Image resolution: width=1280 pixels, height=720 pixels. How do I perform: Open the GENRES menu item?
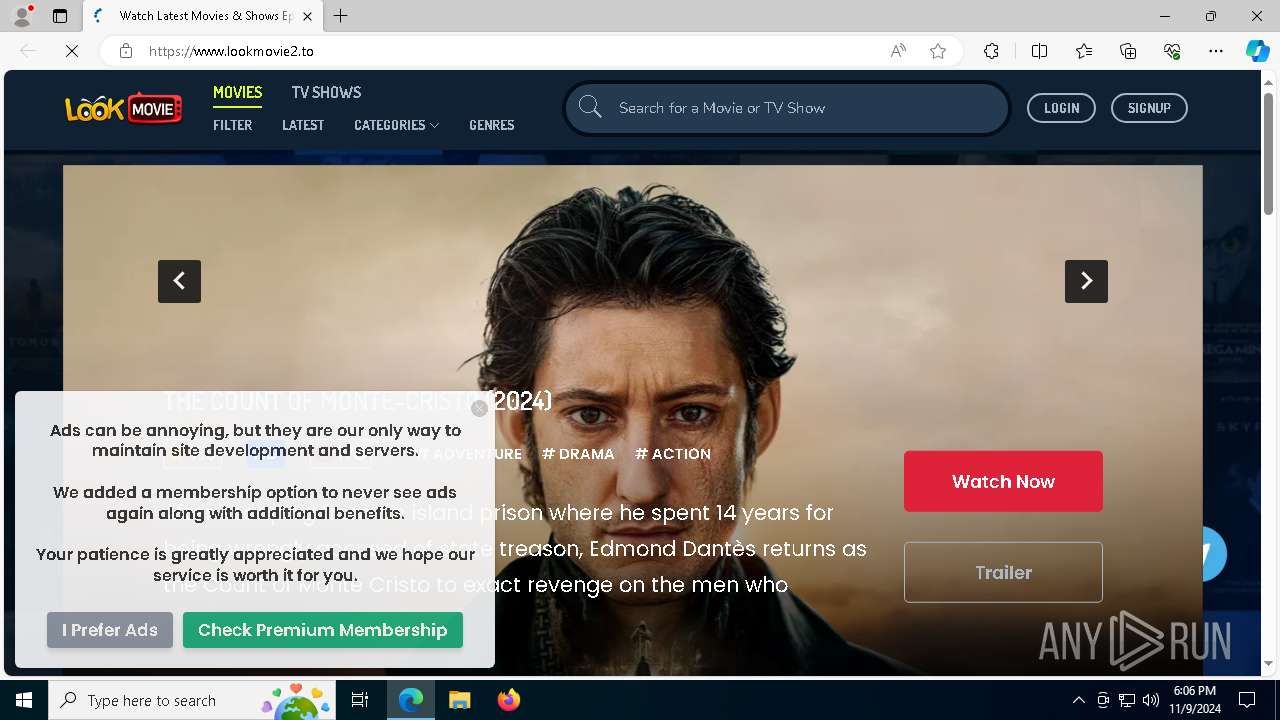(491, 125)
